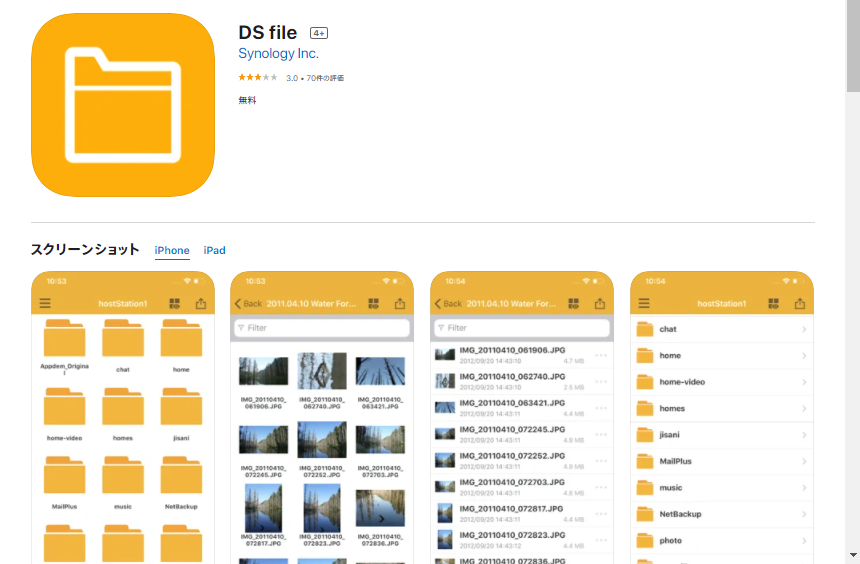Click hamburger menu in first screenshot
860x564 pixels.
[45, 303]
